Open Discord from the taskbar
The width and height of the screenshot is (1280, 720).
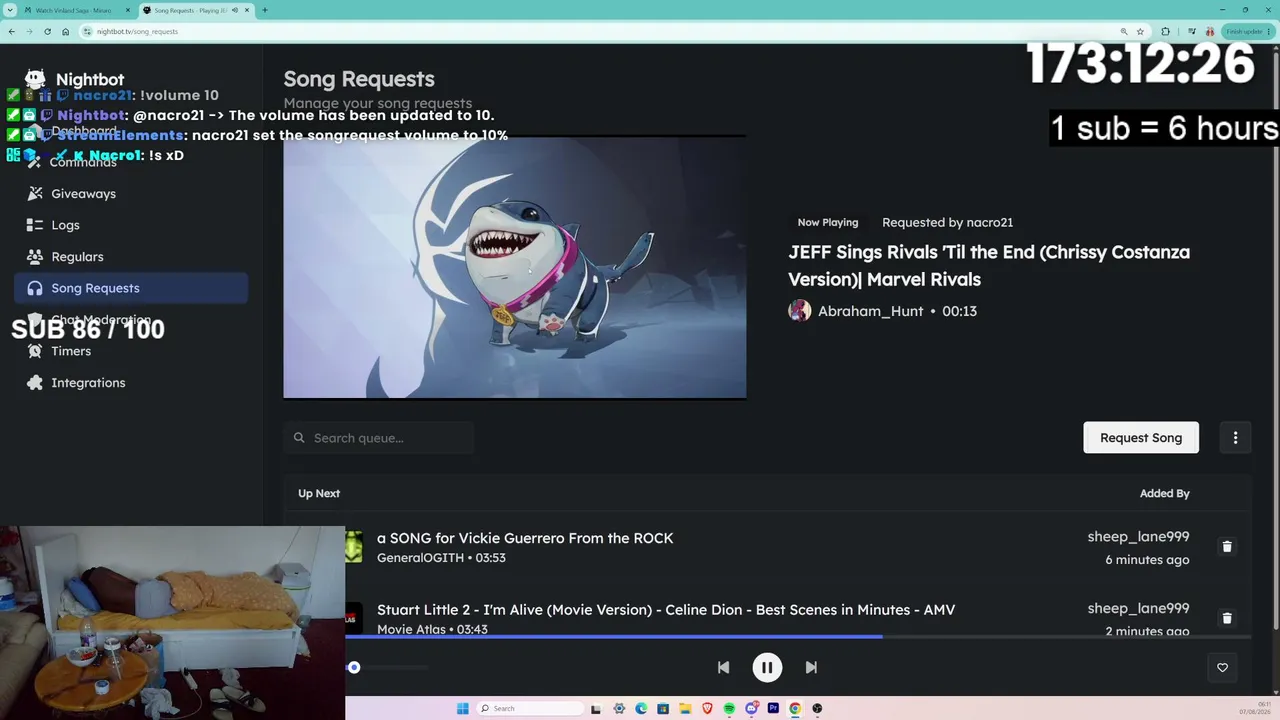click(x=751, y=708)
